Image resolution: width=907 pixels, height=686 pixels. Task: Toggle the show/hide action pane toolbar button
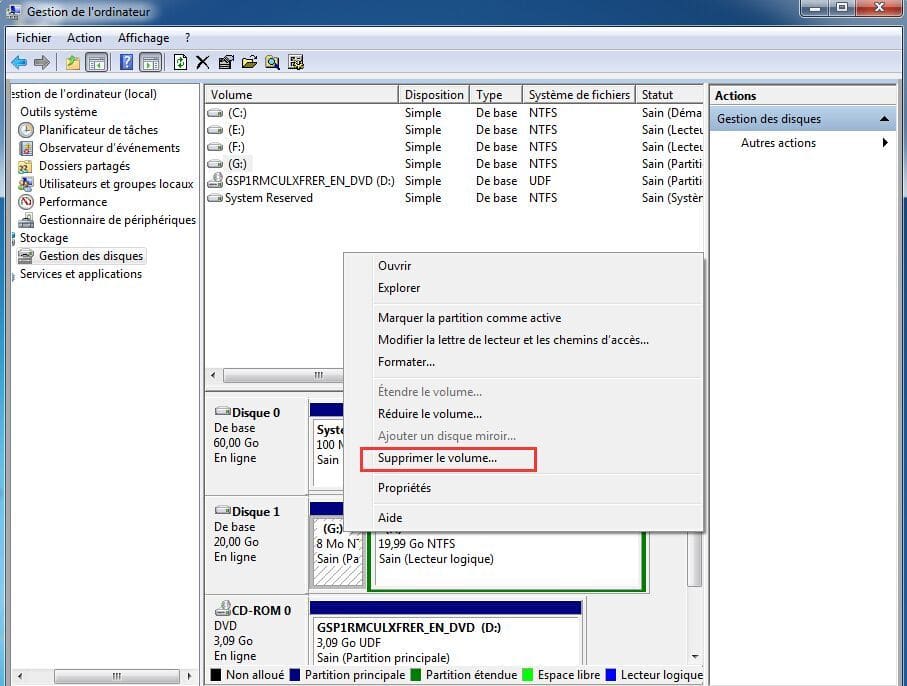[x=150, y=62]
